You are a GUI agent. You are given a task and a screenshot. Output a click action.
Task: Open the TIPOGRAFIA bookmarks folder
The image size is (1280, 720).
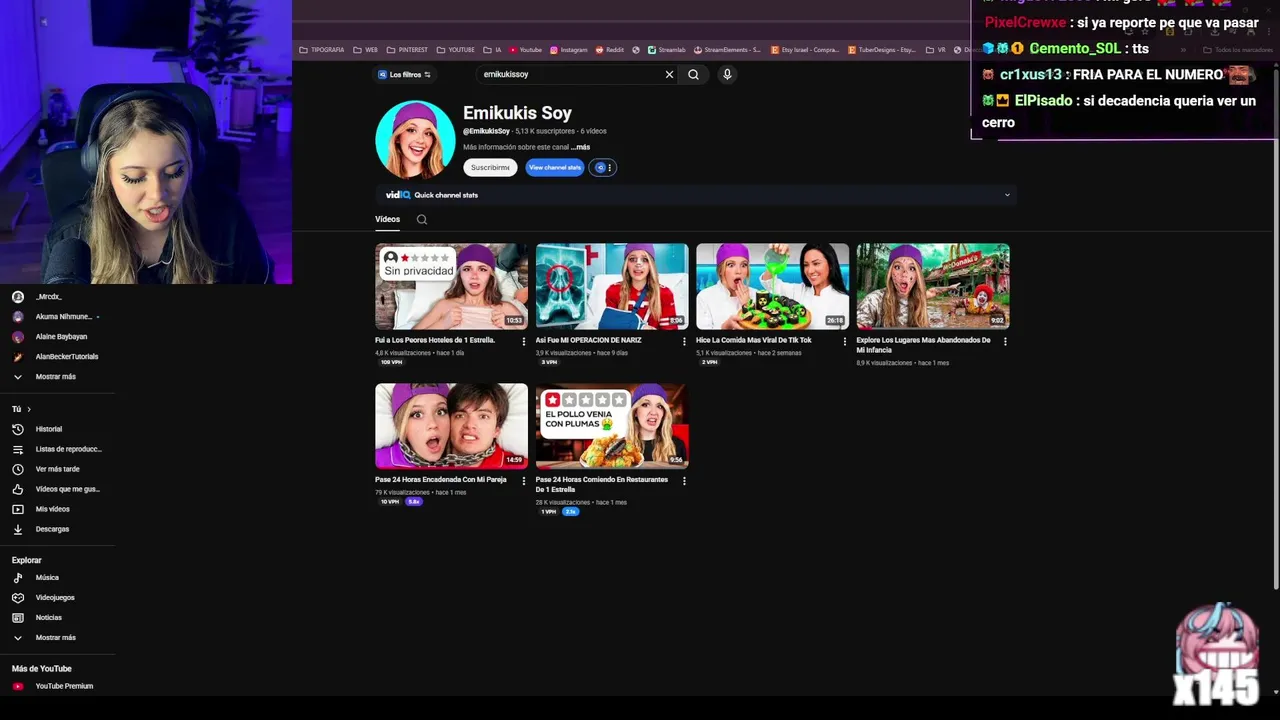click(x=321, y=50)
